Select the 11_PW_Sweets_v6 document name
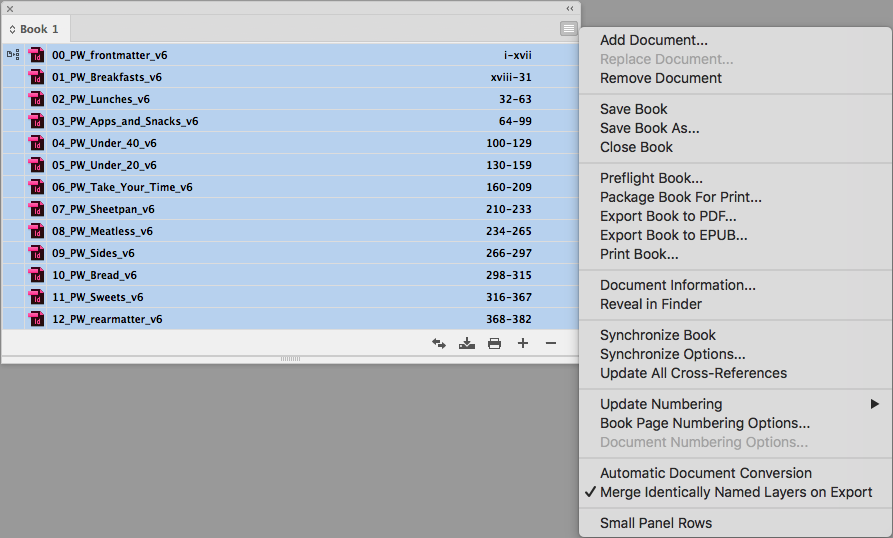This screenshot has height=538, width=893. pyautogui.click(x=98, y=297)
